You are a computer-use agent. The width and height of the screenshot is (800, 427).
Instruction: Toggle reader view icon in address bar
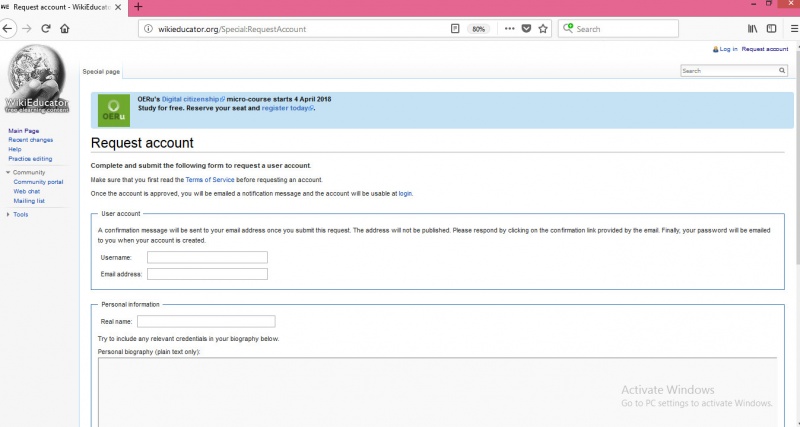click(x=455, y=29)
